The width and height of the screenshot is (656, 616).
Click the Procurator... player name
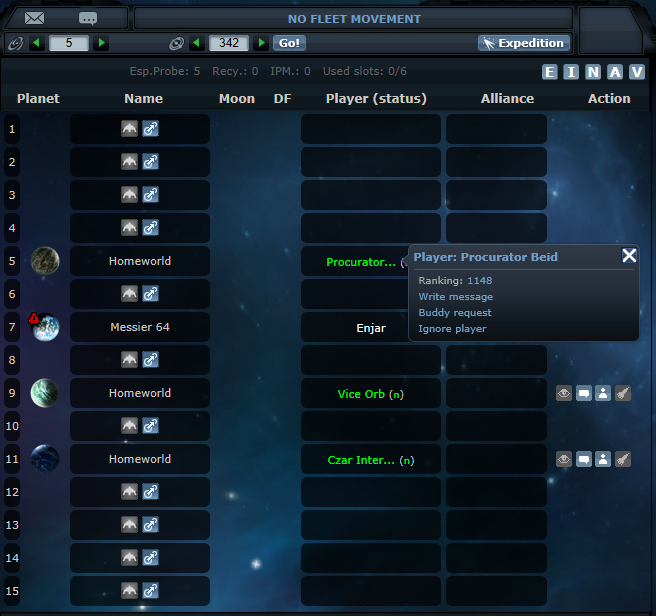pyautogui.click(x=361, y=262)
